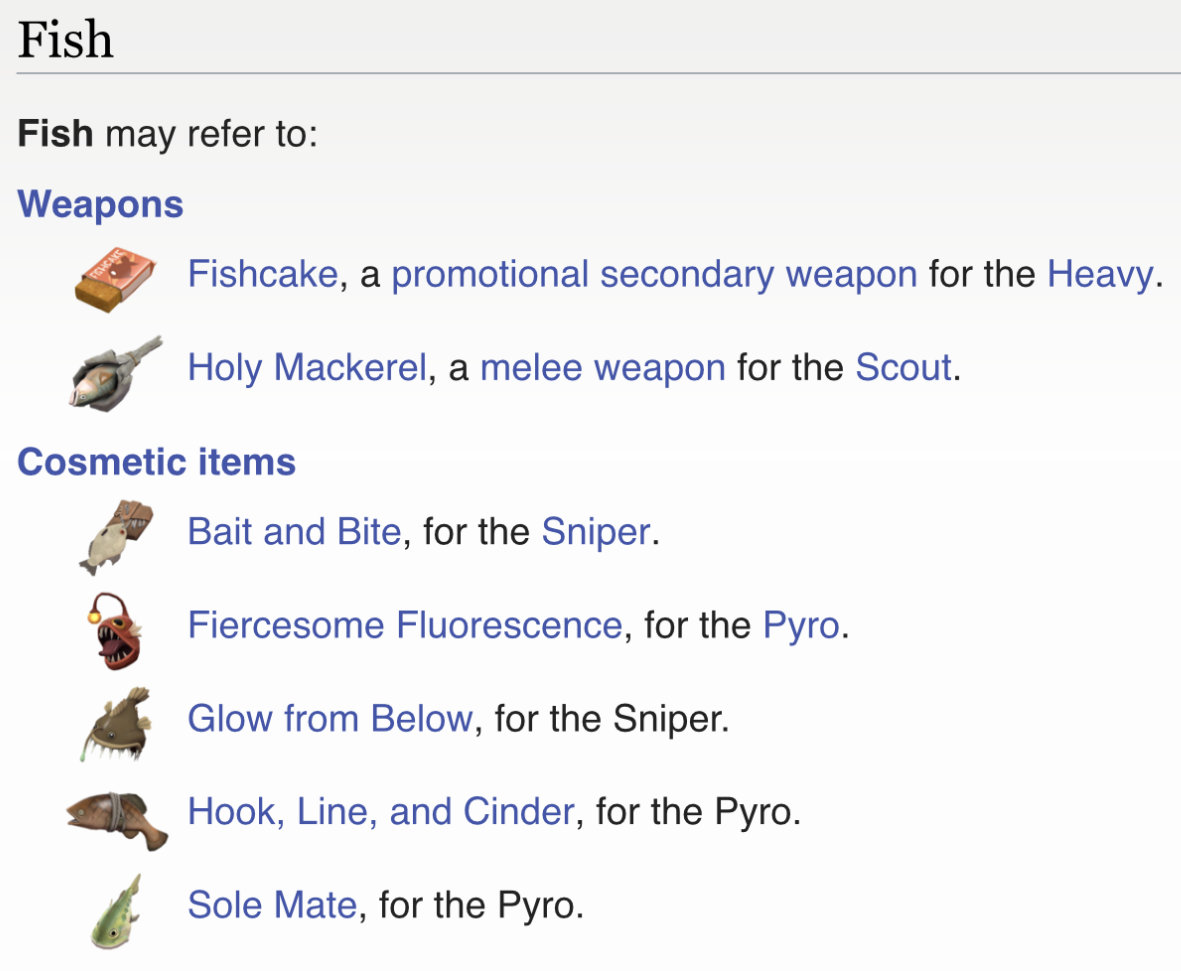Follow the melee weapon link
The height and width of the screenshot is (971, 1181).
tap(603, 368)
